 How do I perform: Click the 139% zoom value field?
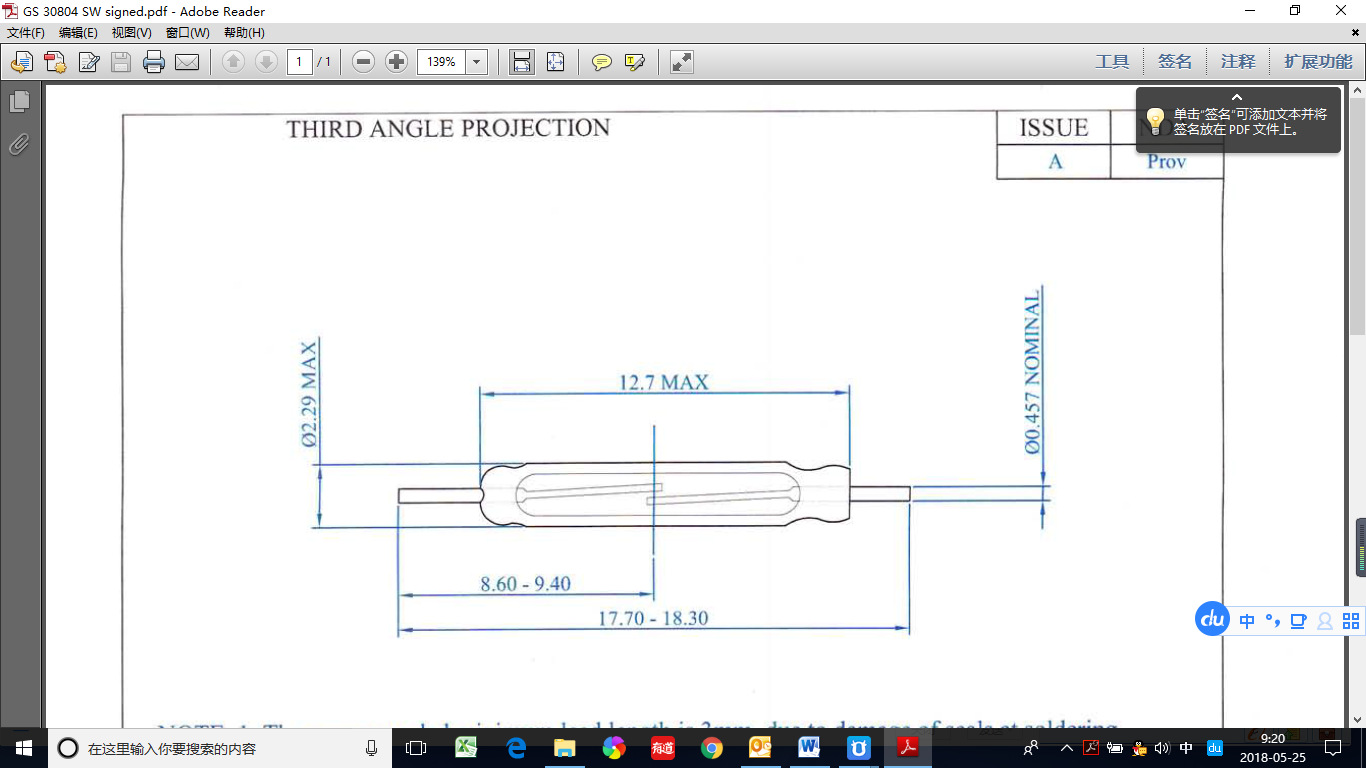pos(442,62)
